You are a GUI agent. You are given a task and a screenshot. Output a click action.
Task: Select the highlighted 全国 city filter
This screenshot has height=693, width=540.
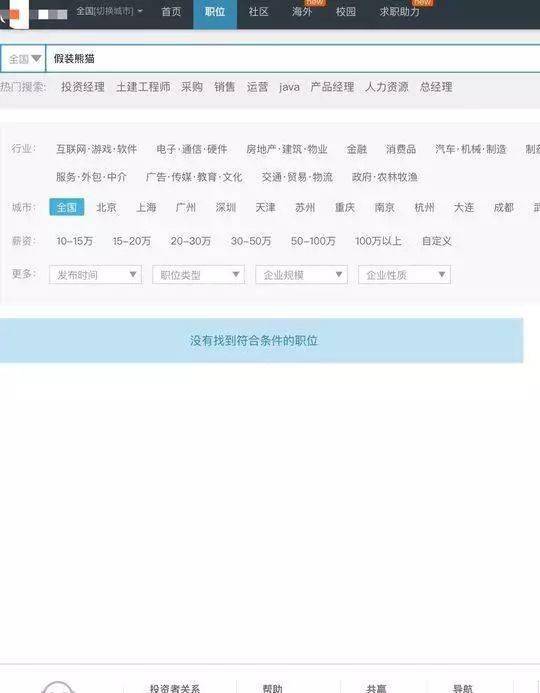pos(67,207)
